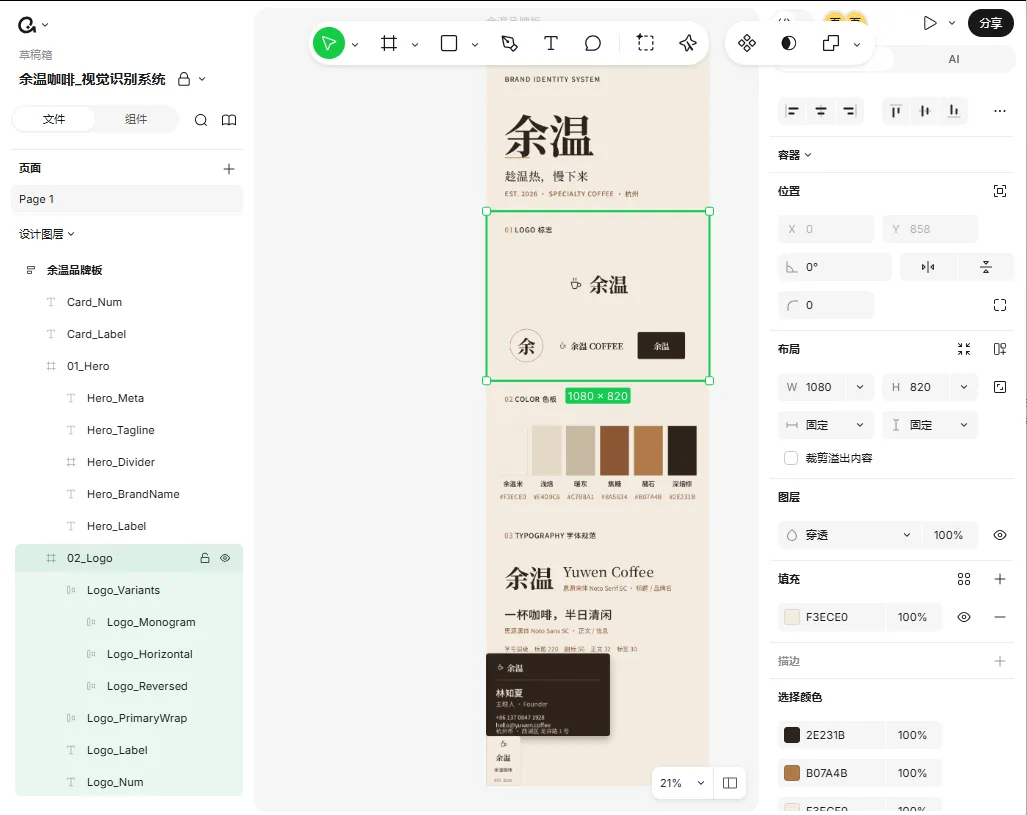Screen dimensions: 1027x815
Task: Hide the 02_Logo layer with eye icon
Action: [225, 558]
